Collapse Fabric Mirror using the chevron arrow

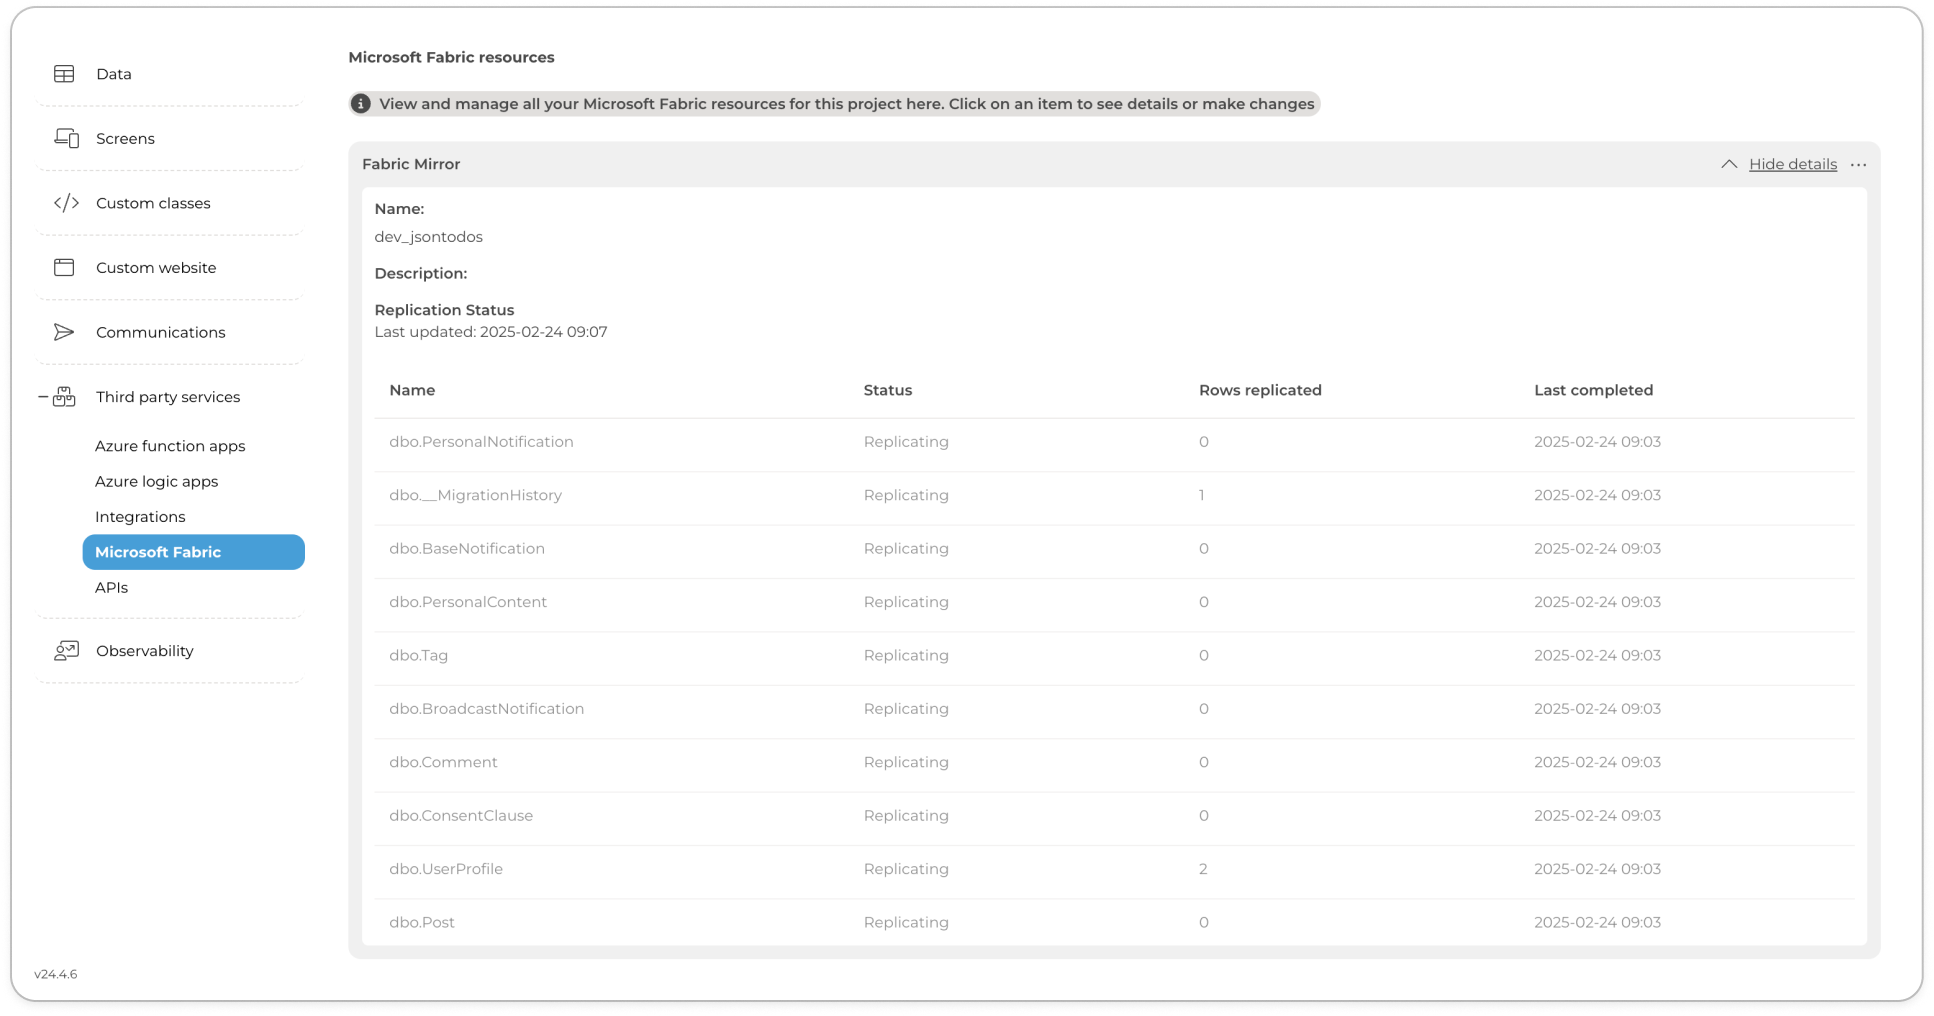click(x=1728, y=164)
